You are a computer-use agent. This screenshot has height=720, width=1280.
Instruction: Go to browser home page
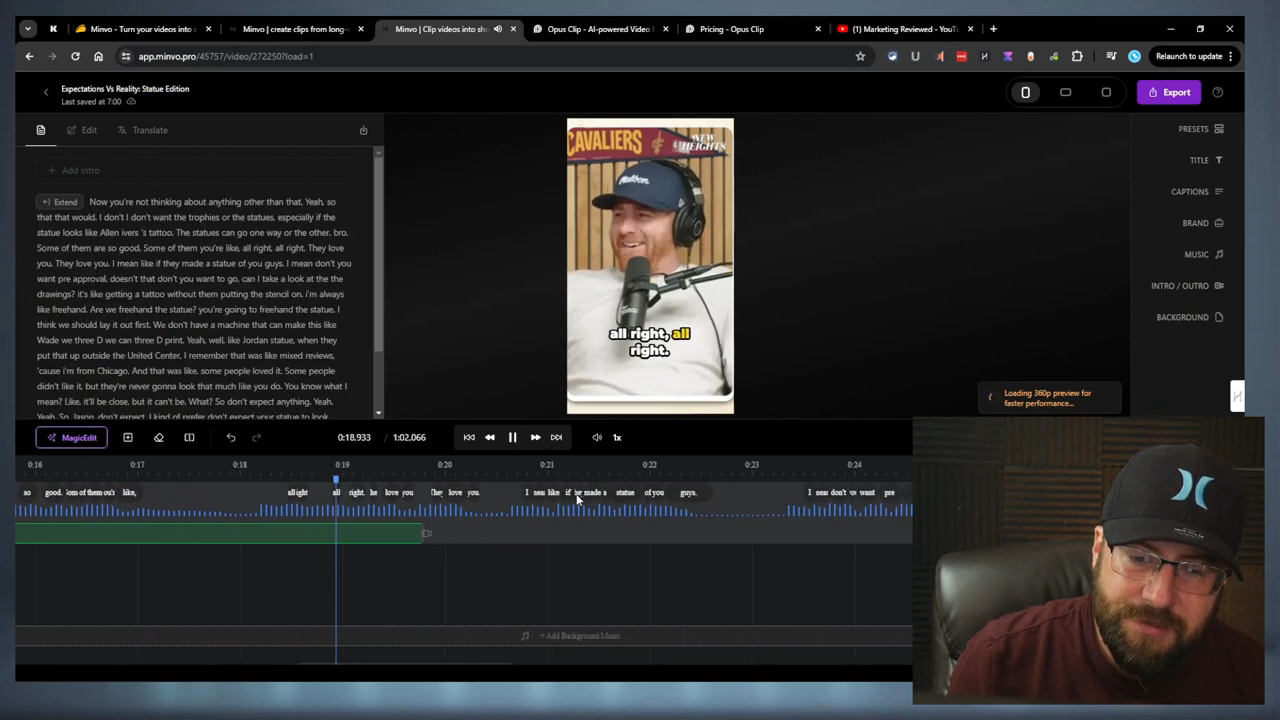[x=98, y=56]
